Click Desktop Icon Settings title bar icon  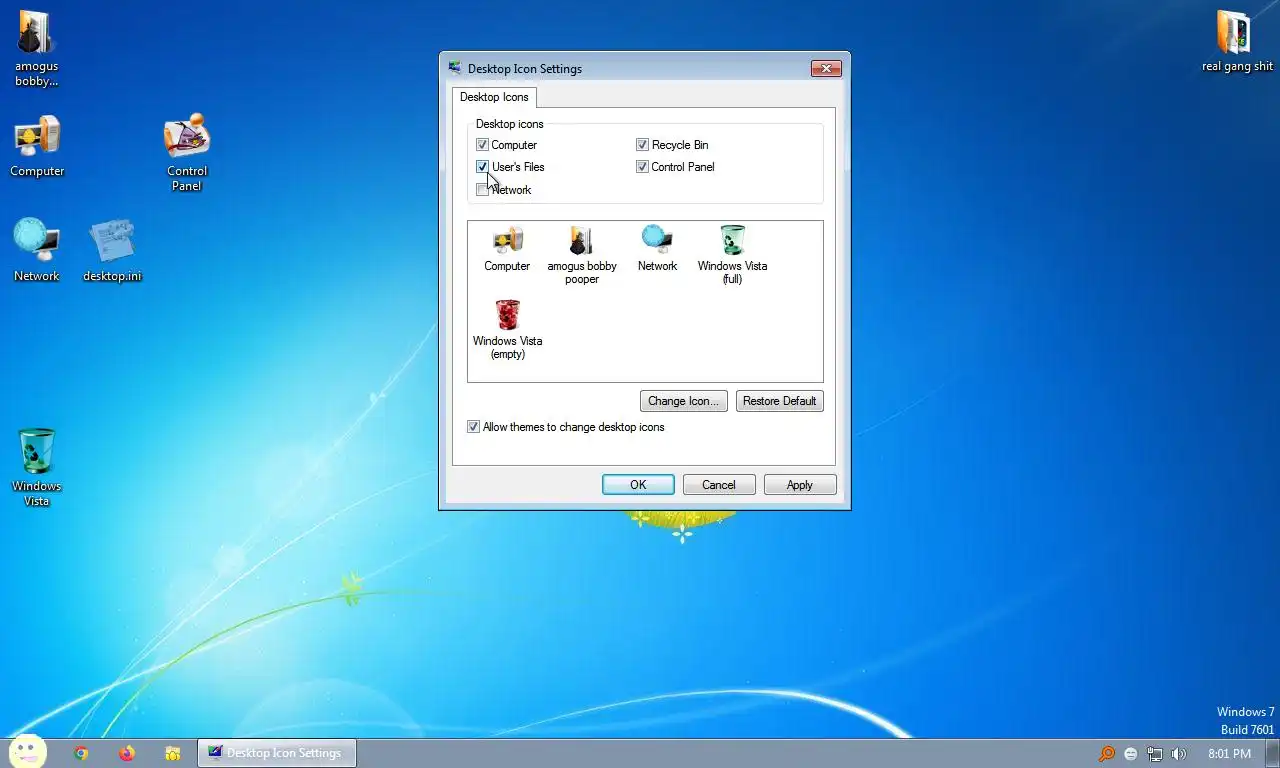[x=456, y=68]
